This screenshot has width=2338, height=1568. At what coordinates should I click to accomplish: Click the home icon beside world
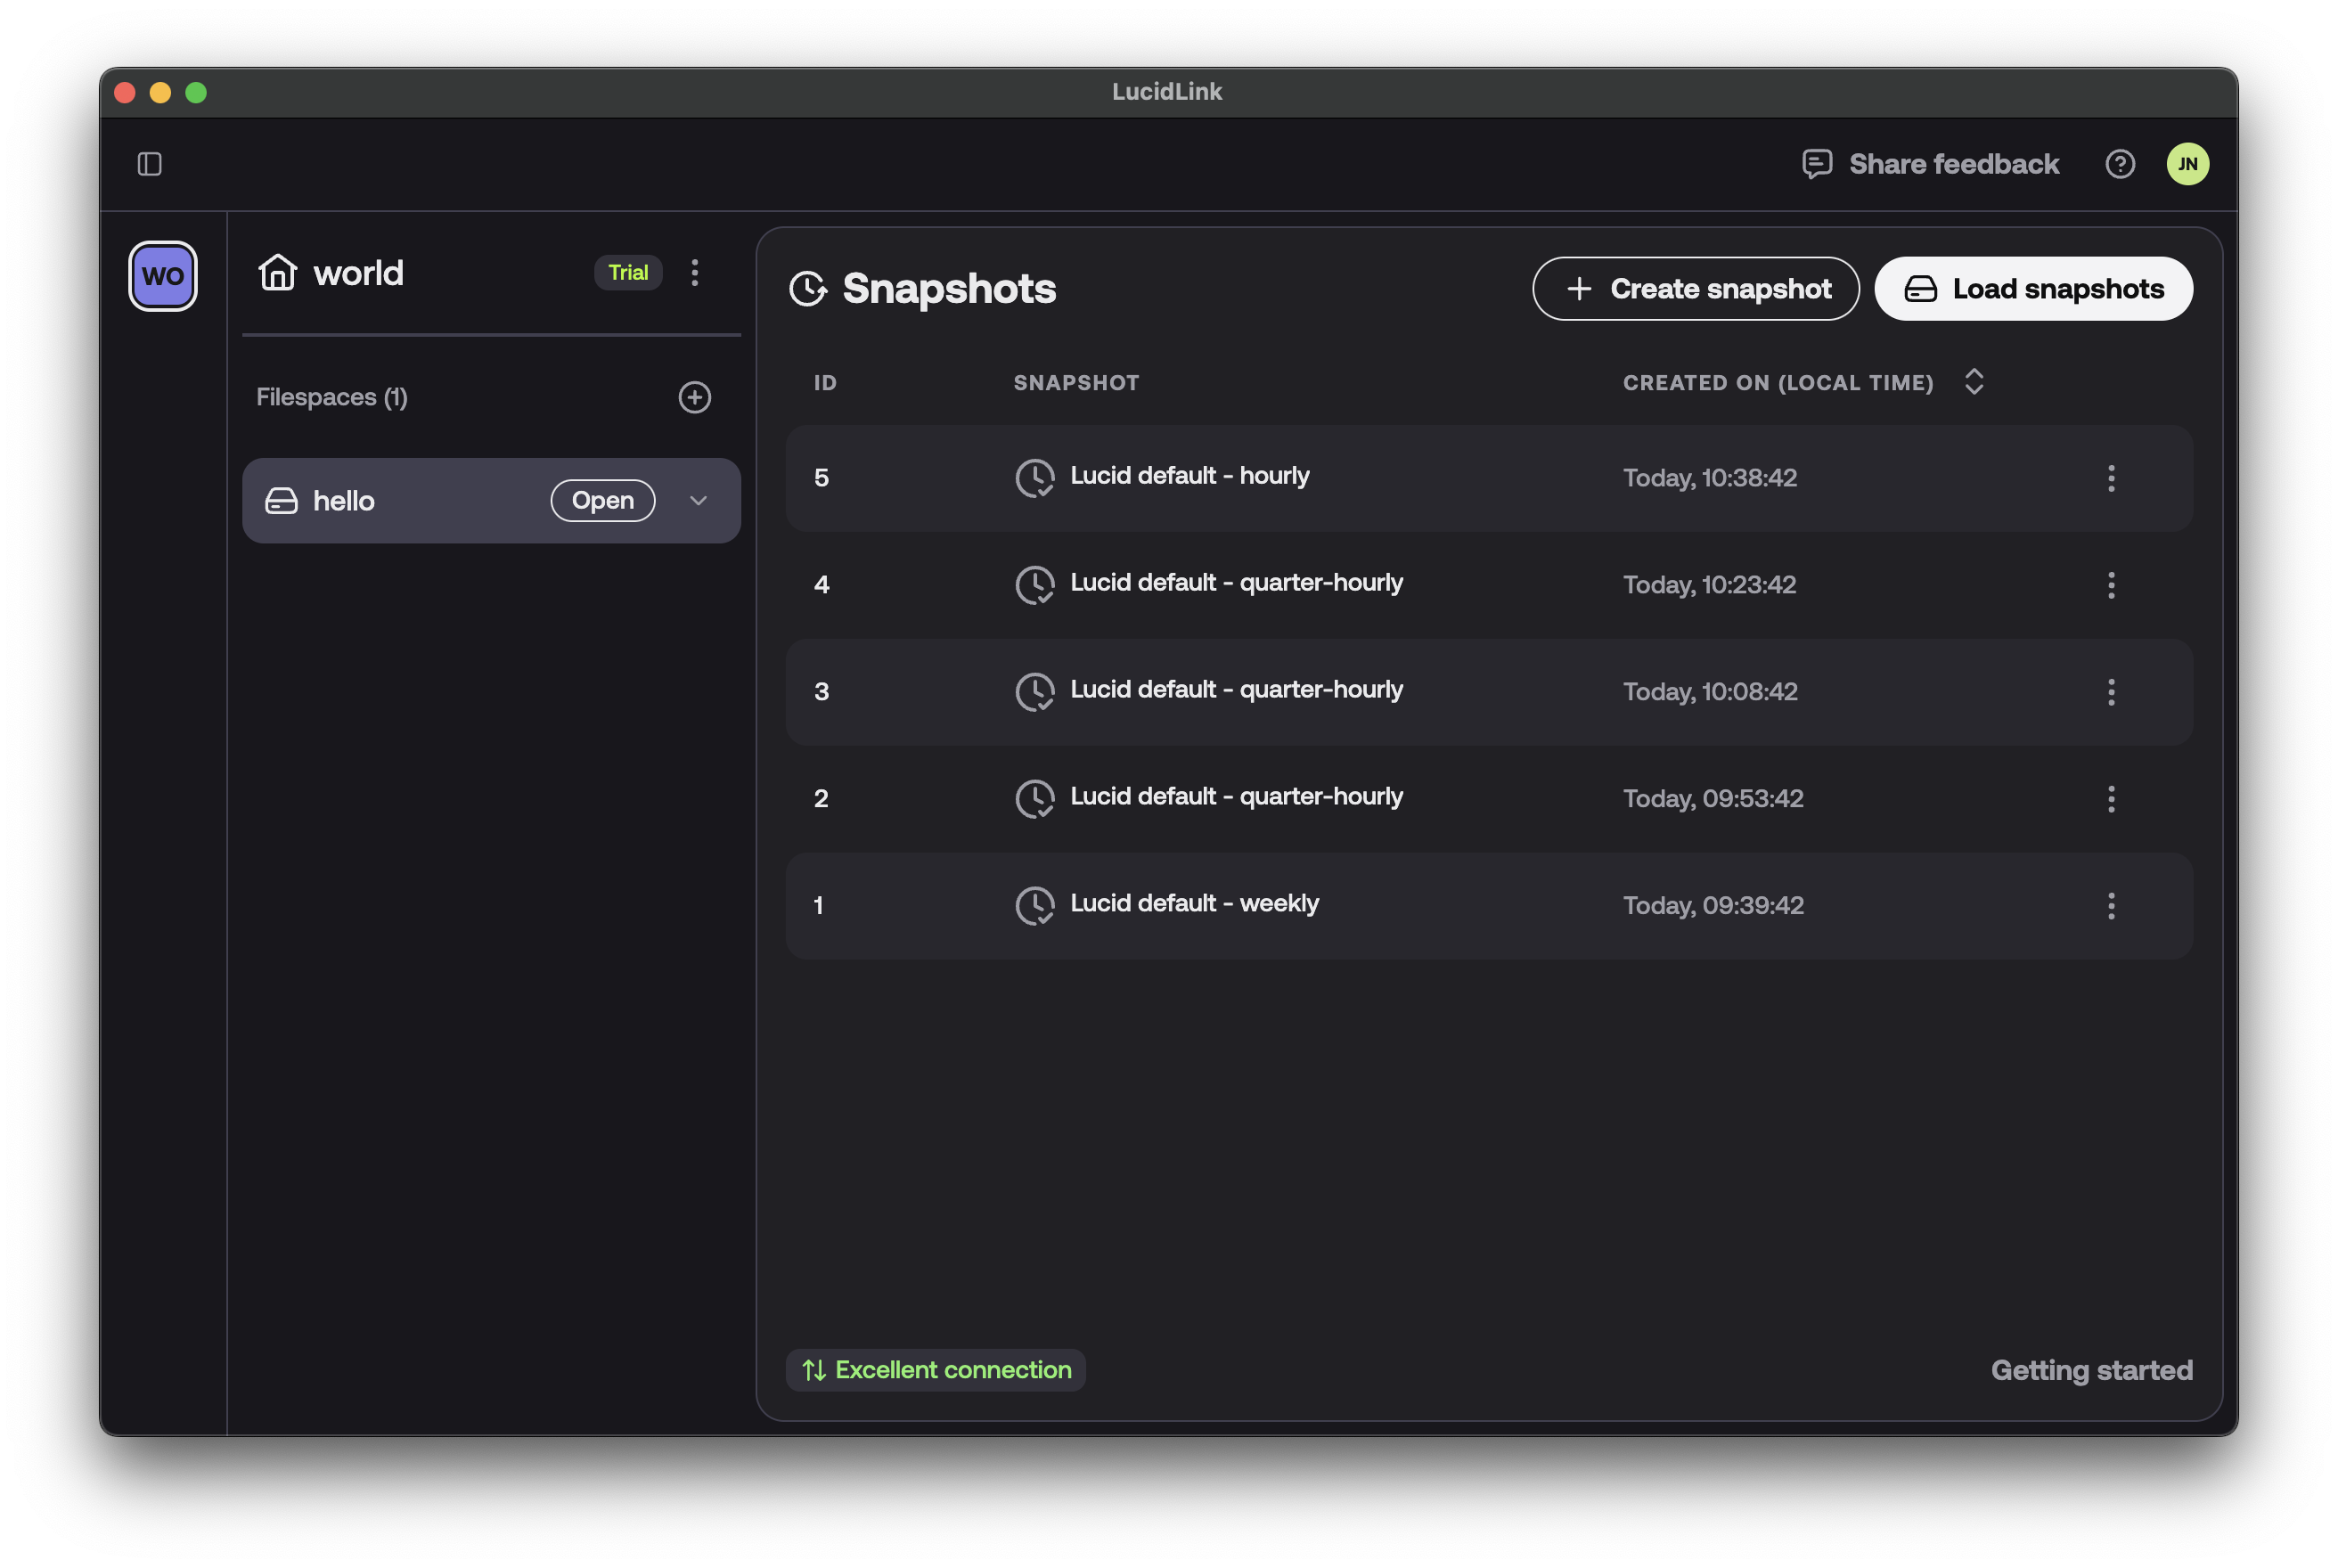[277, 272]
